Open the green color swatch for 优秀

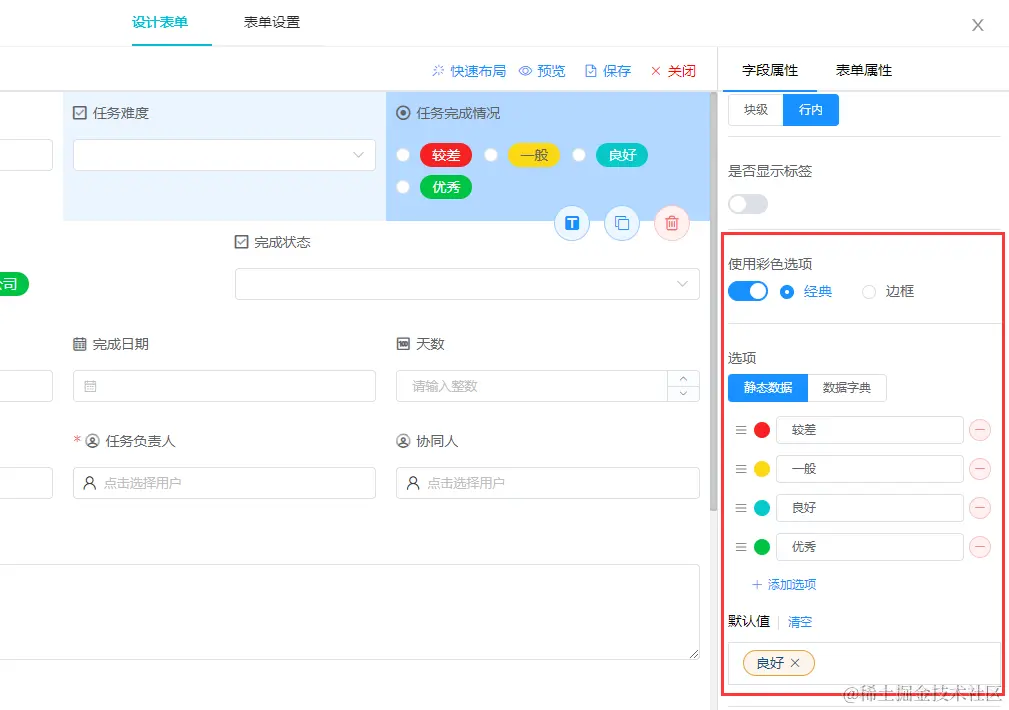point(762,547)
